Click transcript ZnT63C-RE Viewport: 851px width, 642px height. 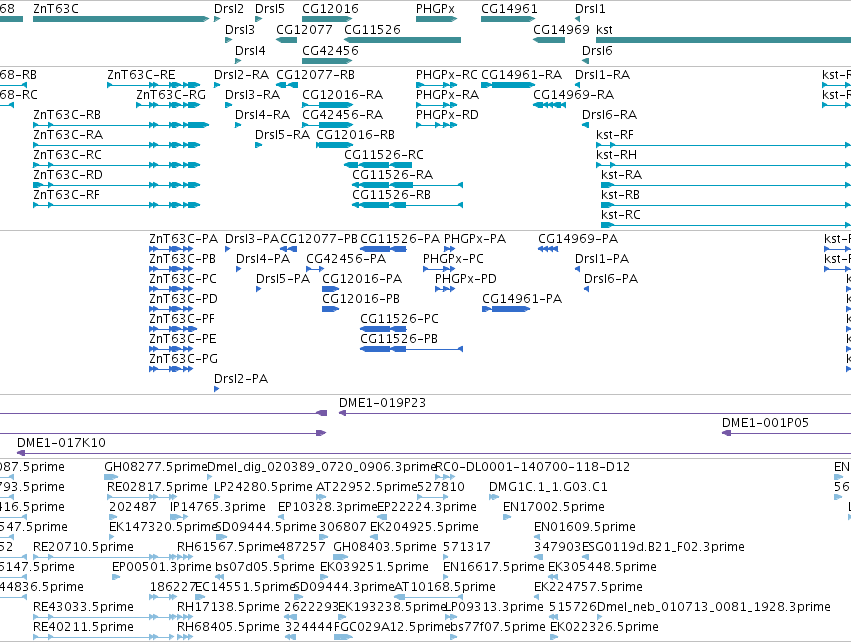[x=141, y=74]
